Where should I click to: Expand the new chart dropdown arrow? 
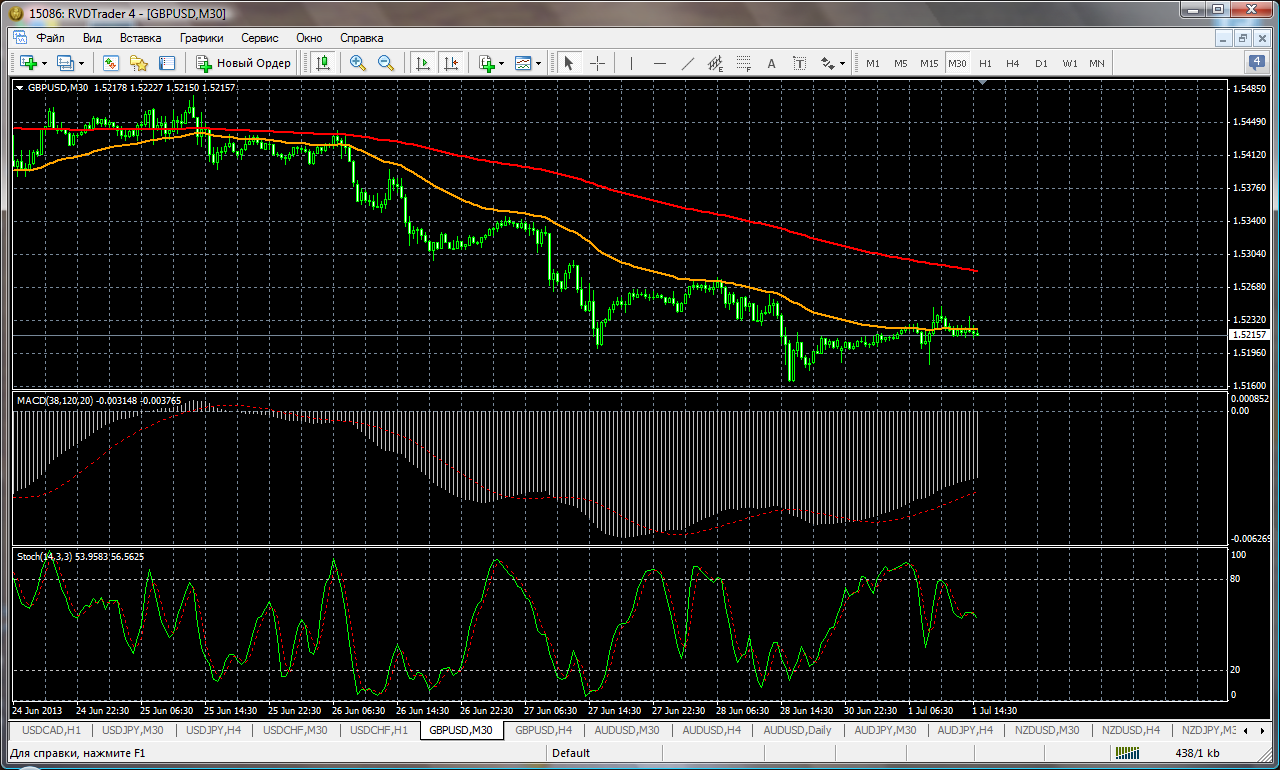pyautogui.click(x=44, y=63)
